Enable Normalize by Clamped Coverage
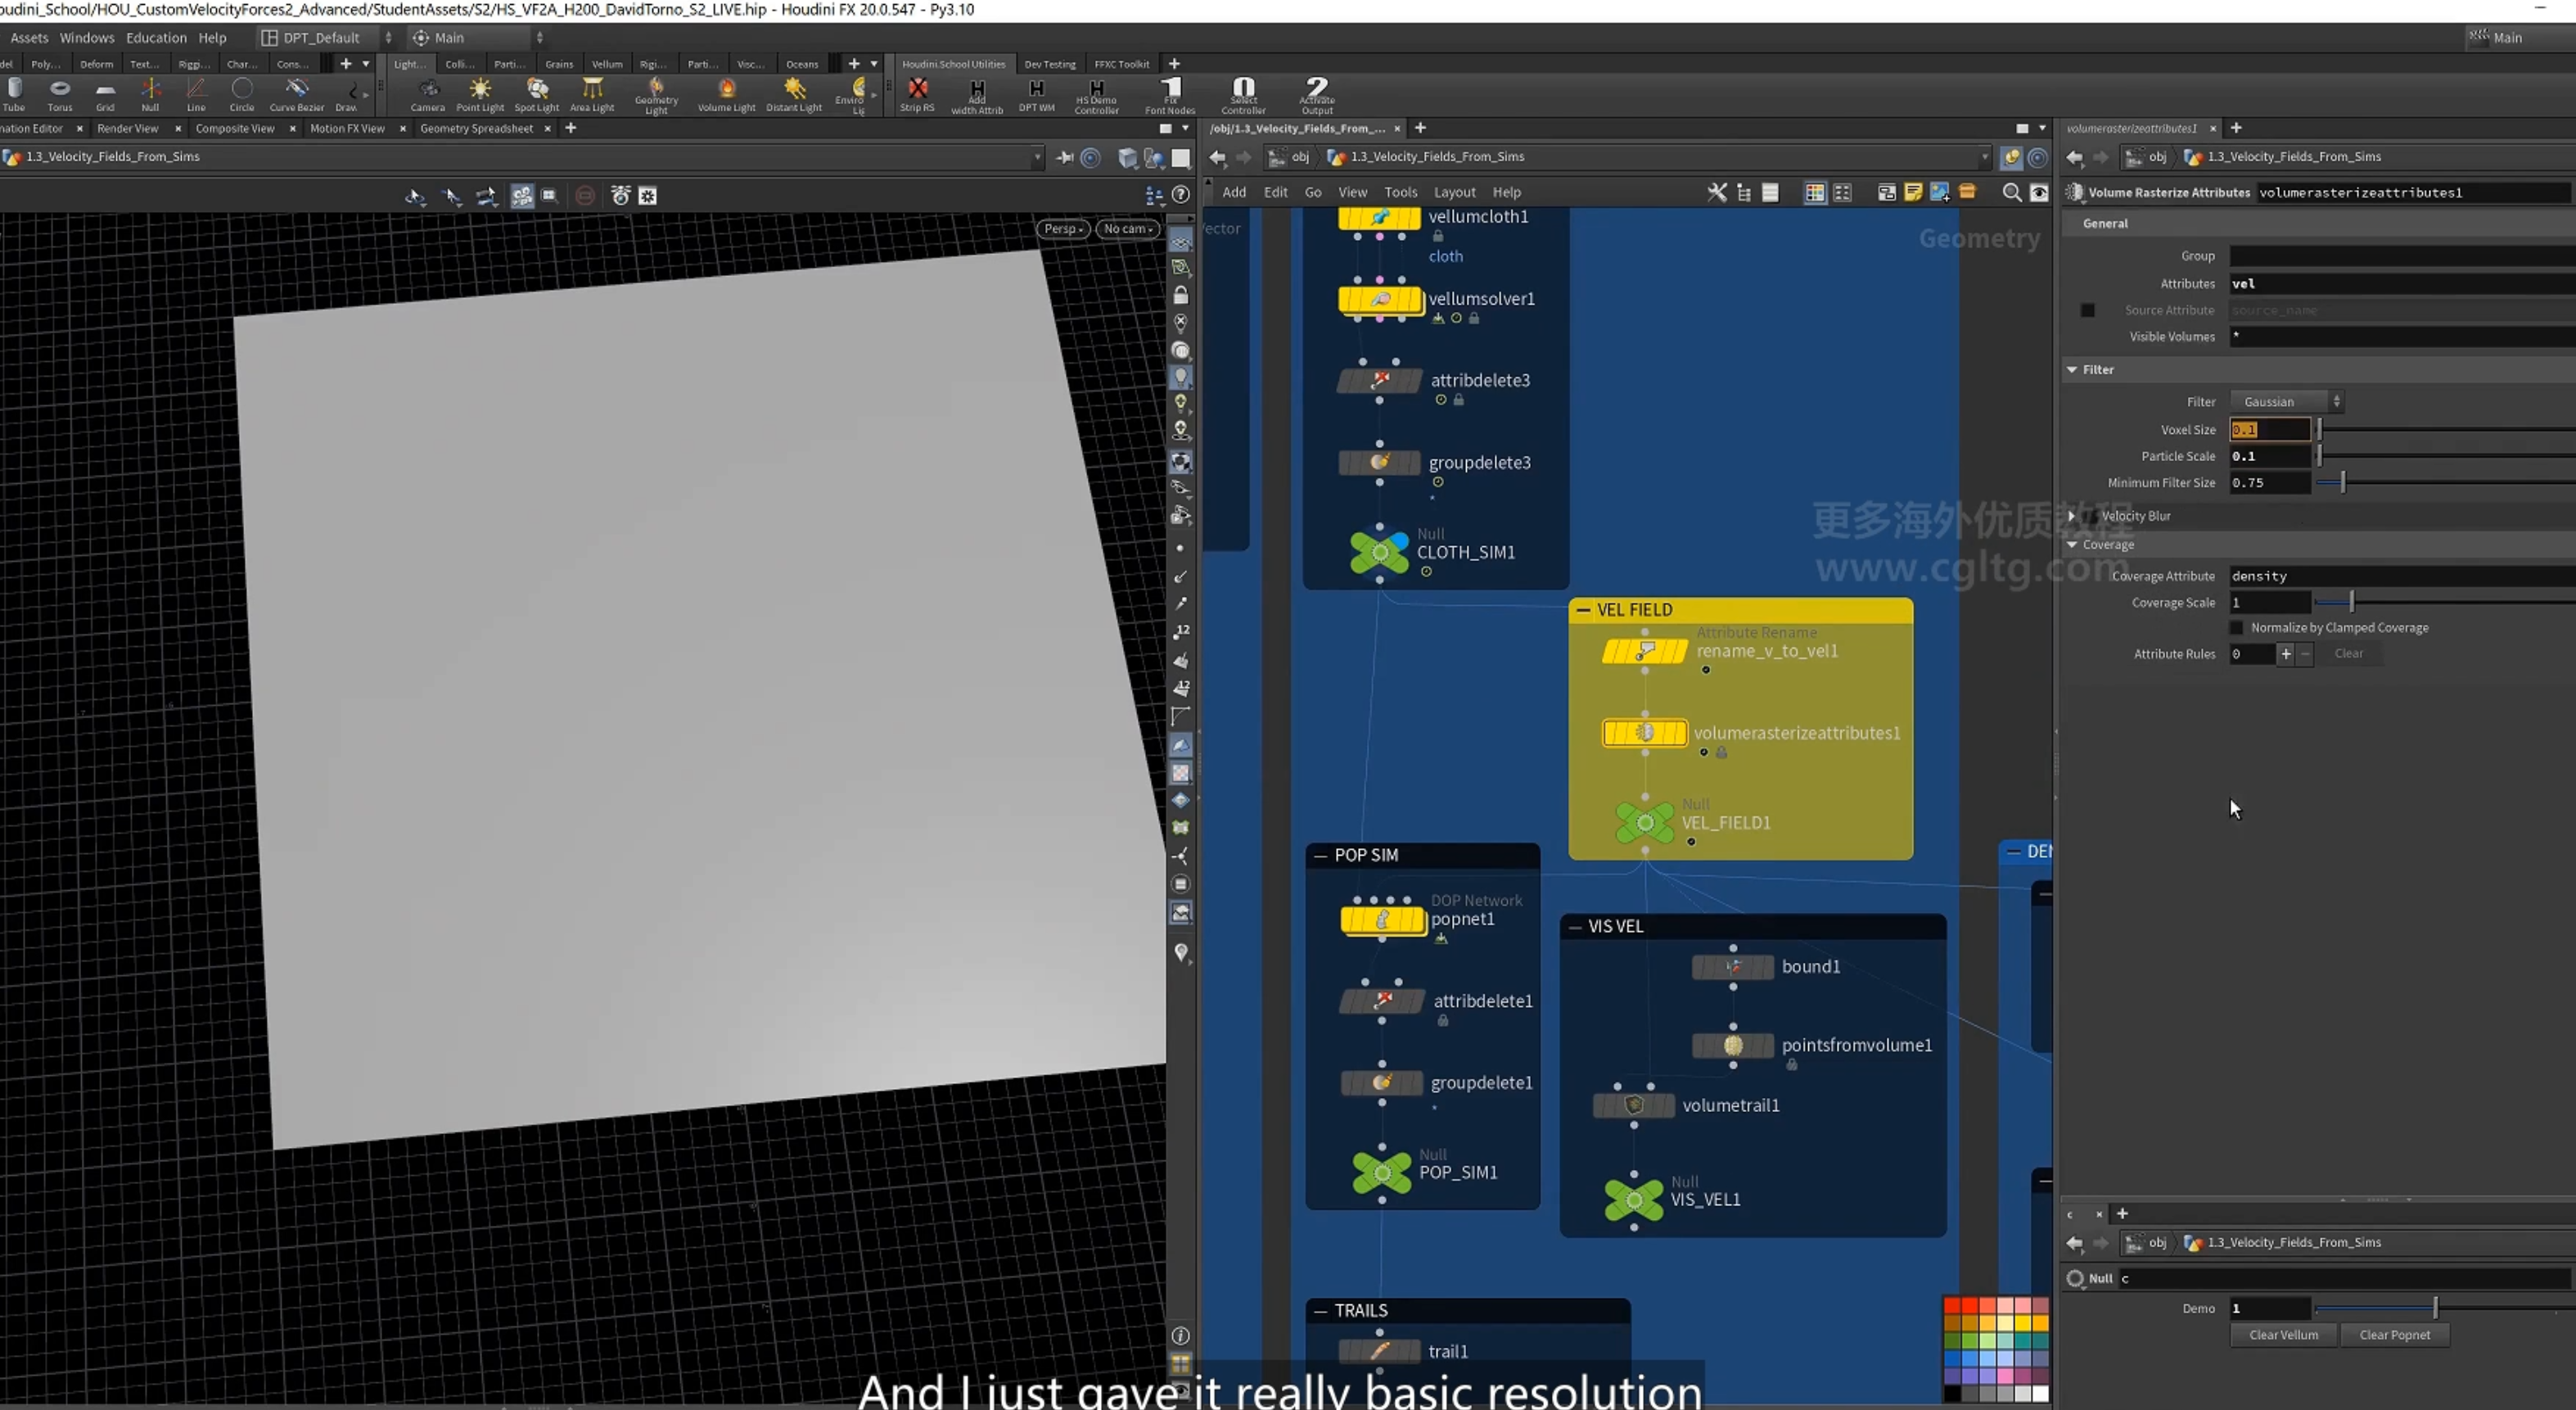 click(x=2237, y=628)
